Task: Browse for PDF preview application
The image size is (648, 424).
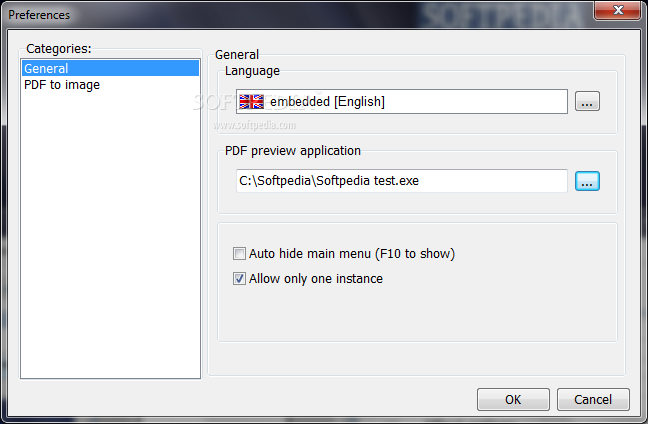Action: 587,181
